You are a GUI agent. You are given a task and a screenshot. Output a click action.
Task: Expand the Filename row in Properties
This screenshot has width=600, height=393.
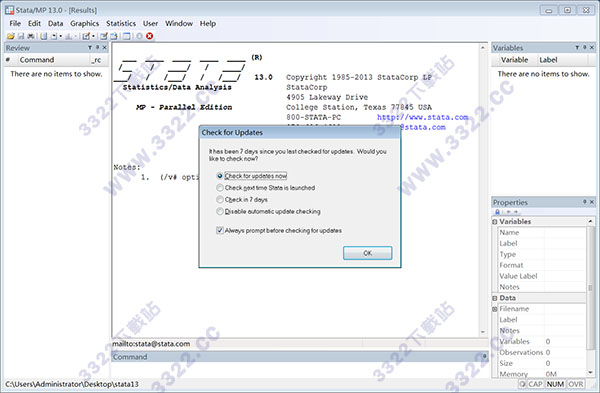(495, 309)
